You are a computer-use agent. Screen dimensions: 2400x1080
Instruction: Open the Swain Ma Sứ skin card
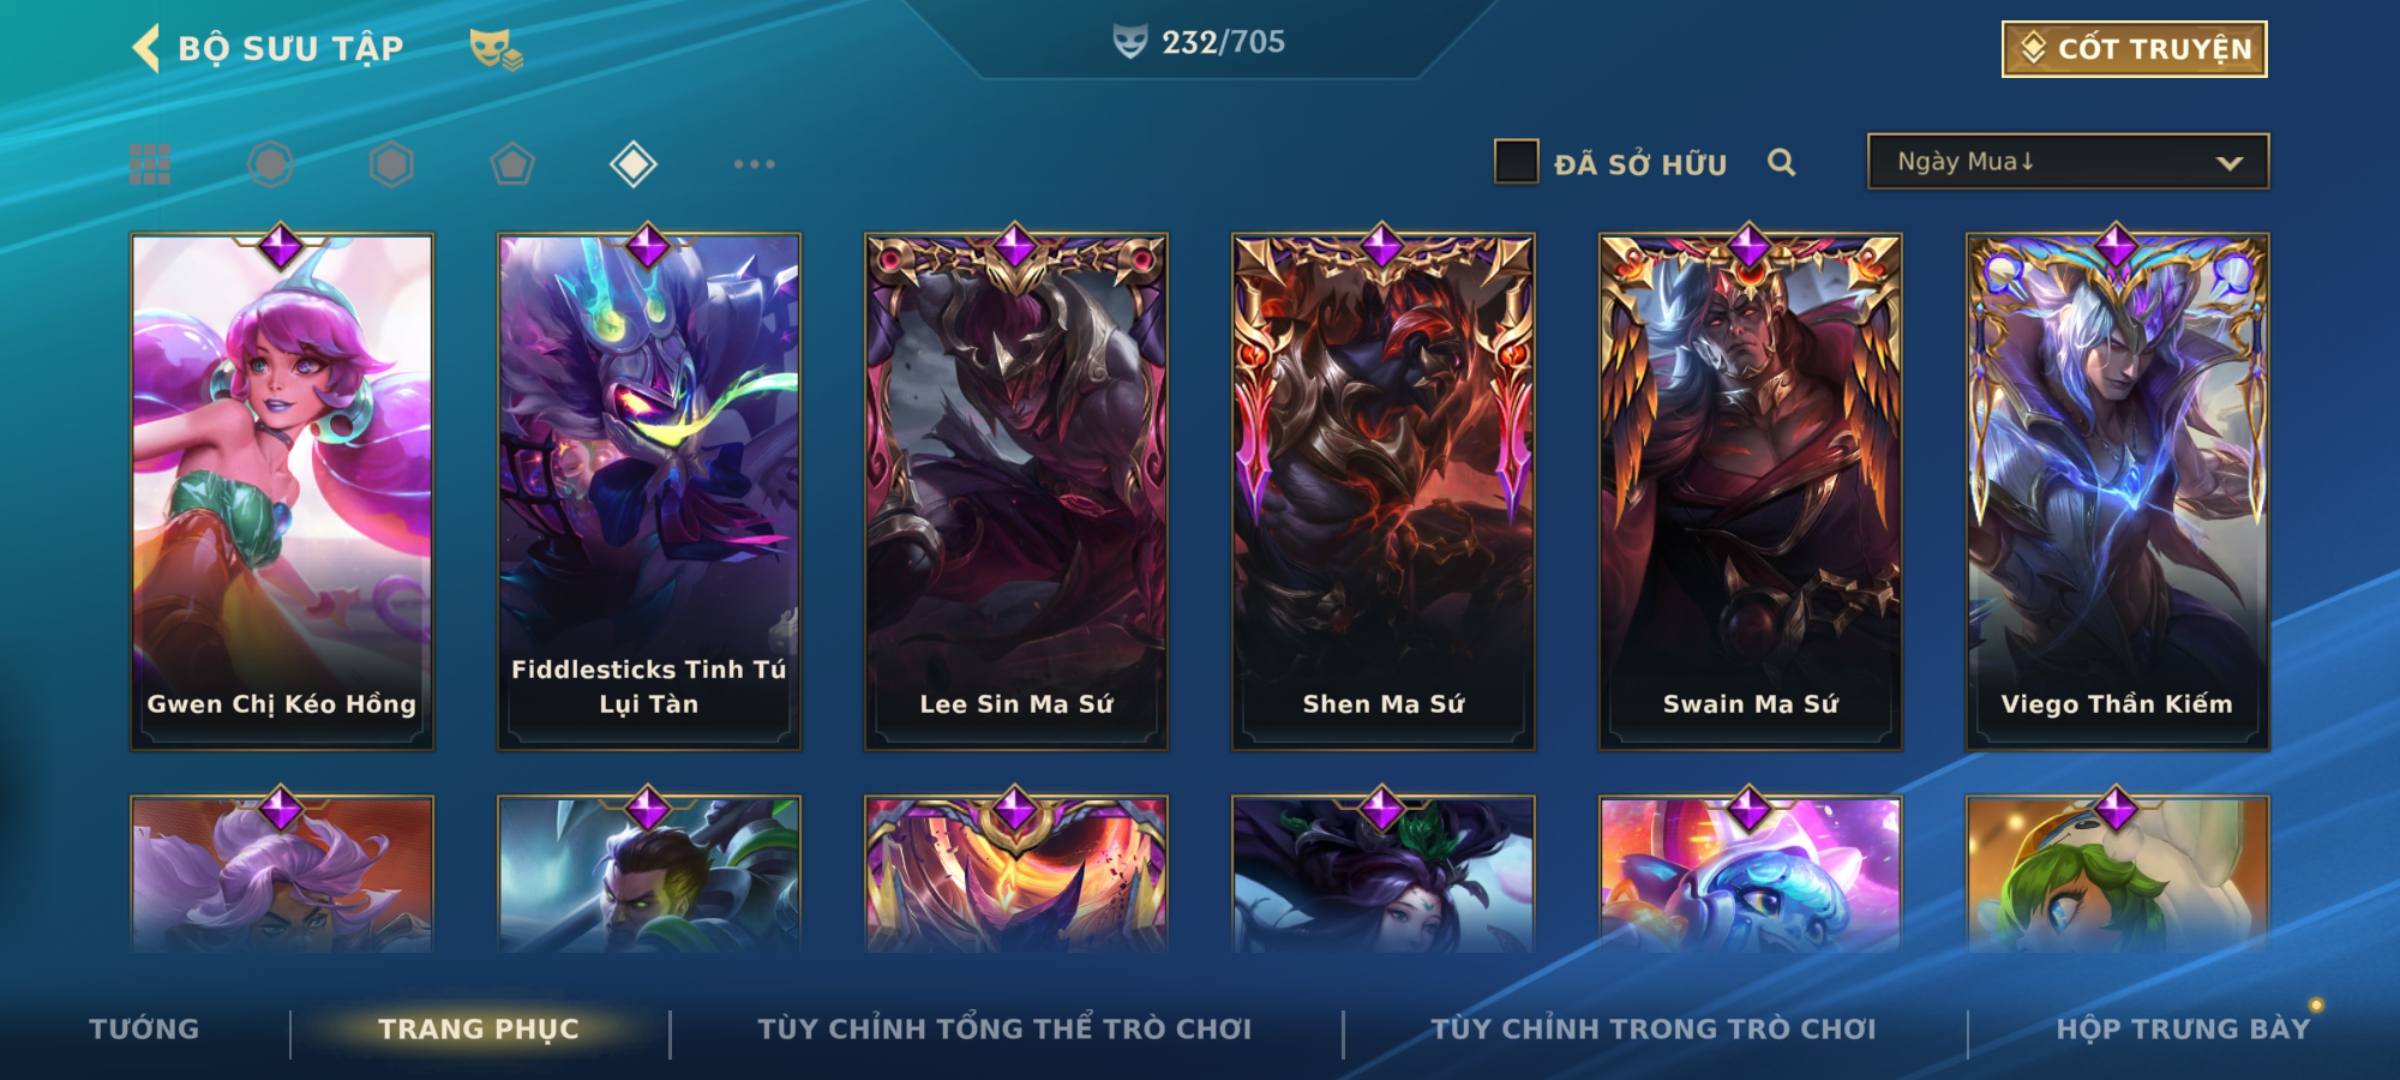coord(1750,492)
